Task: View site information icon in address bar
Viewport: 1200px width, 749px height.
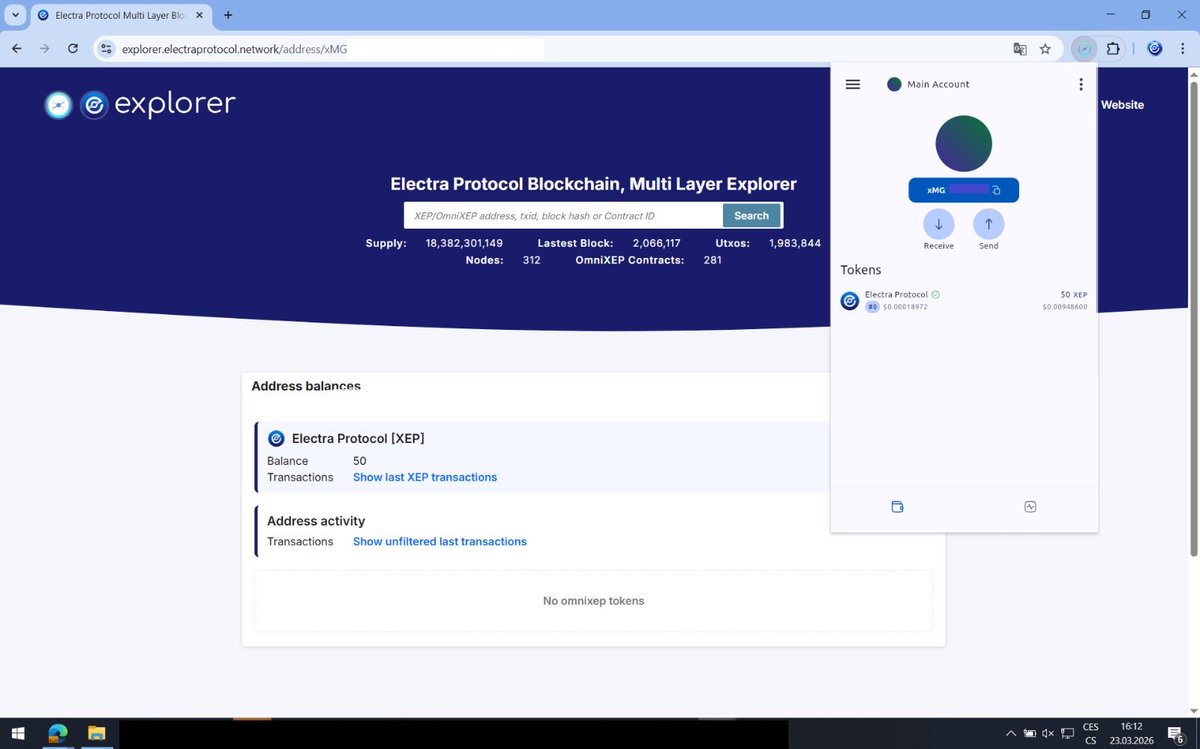Action: coord(107,48)
